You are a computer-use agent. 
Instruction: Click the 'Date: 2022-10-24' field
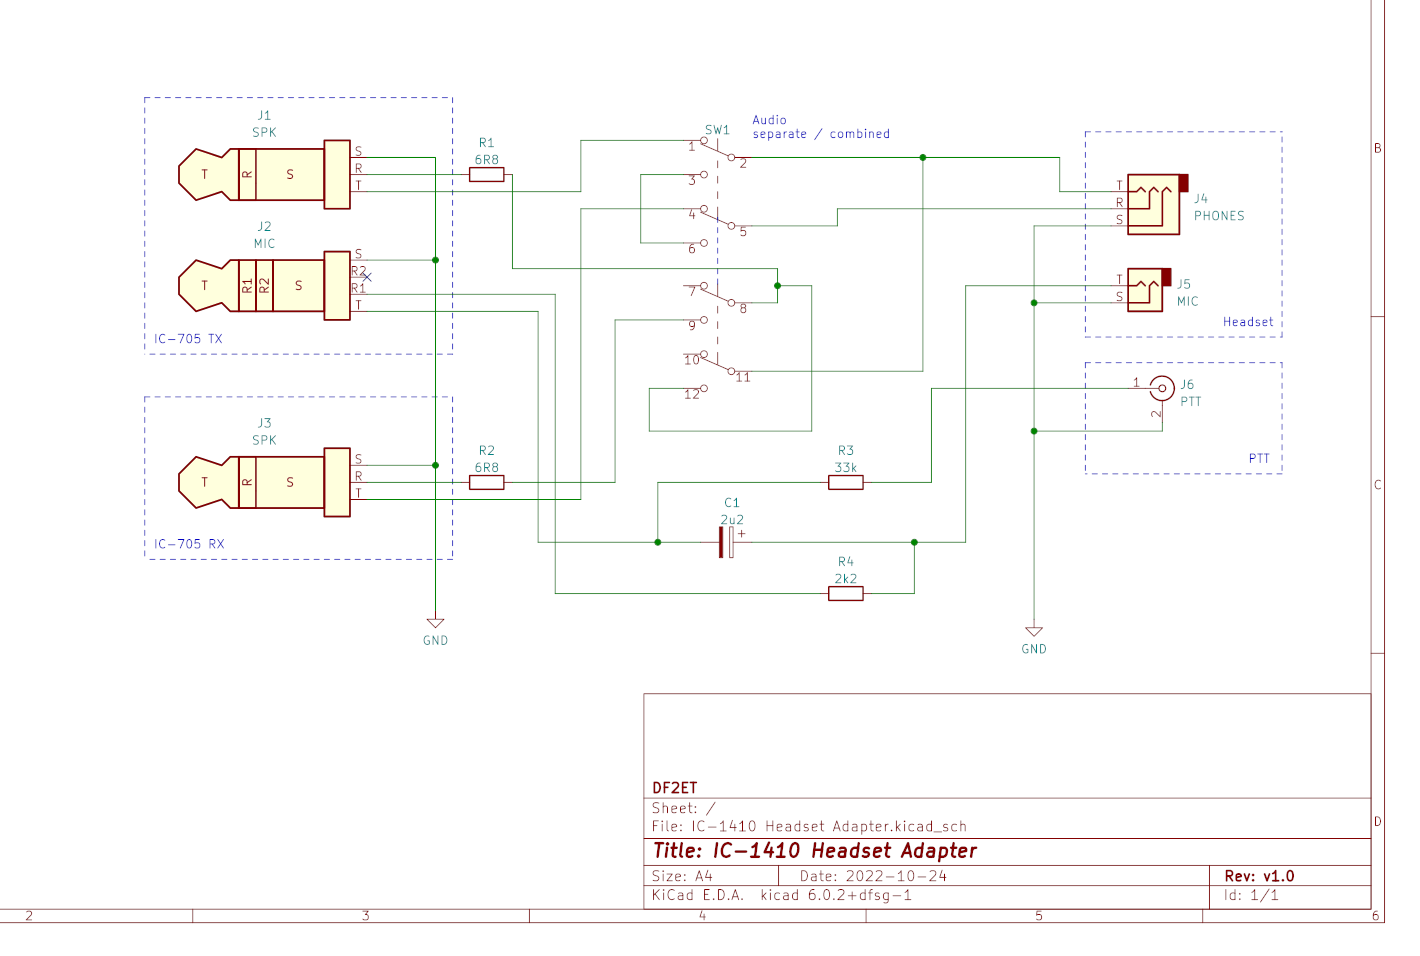click(873, 876)
